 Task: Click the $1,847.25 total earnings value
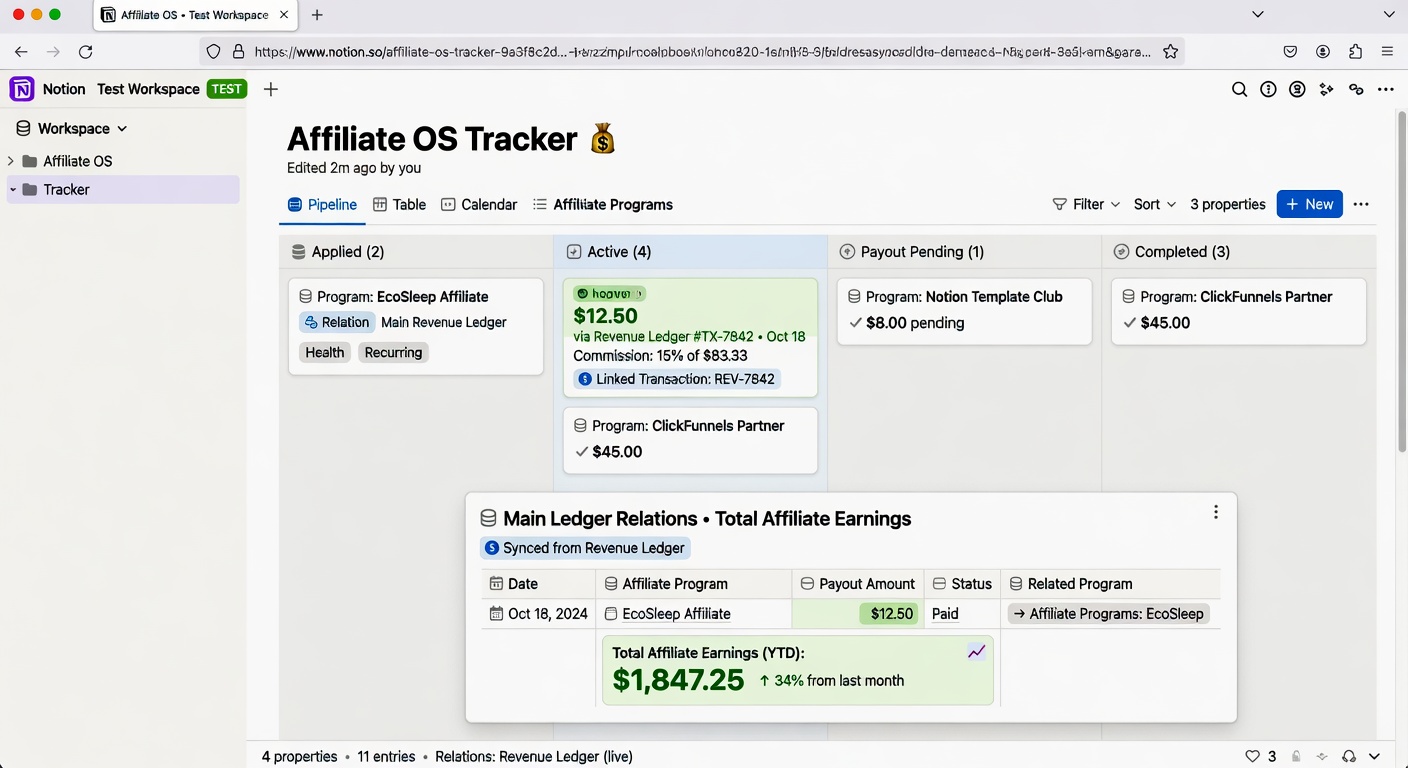point(678,681)
